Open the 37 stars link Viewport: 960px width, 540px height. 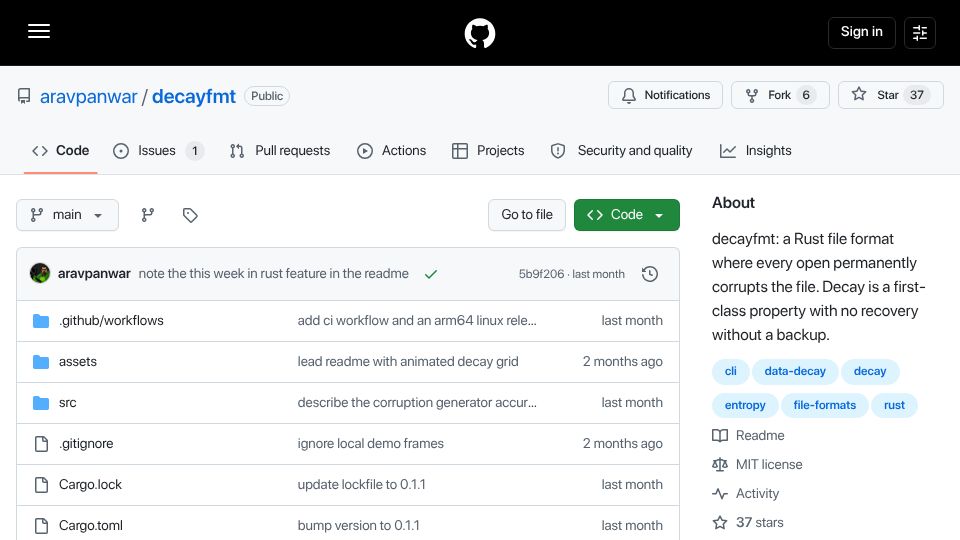point(748,523)
